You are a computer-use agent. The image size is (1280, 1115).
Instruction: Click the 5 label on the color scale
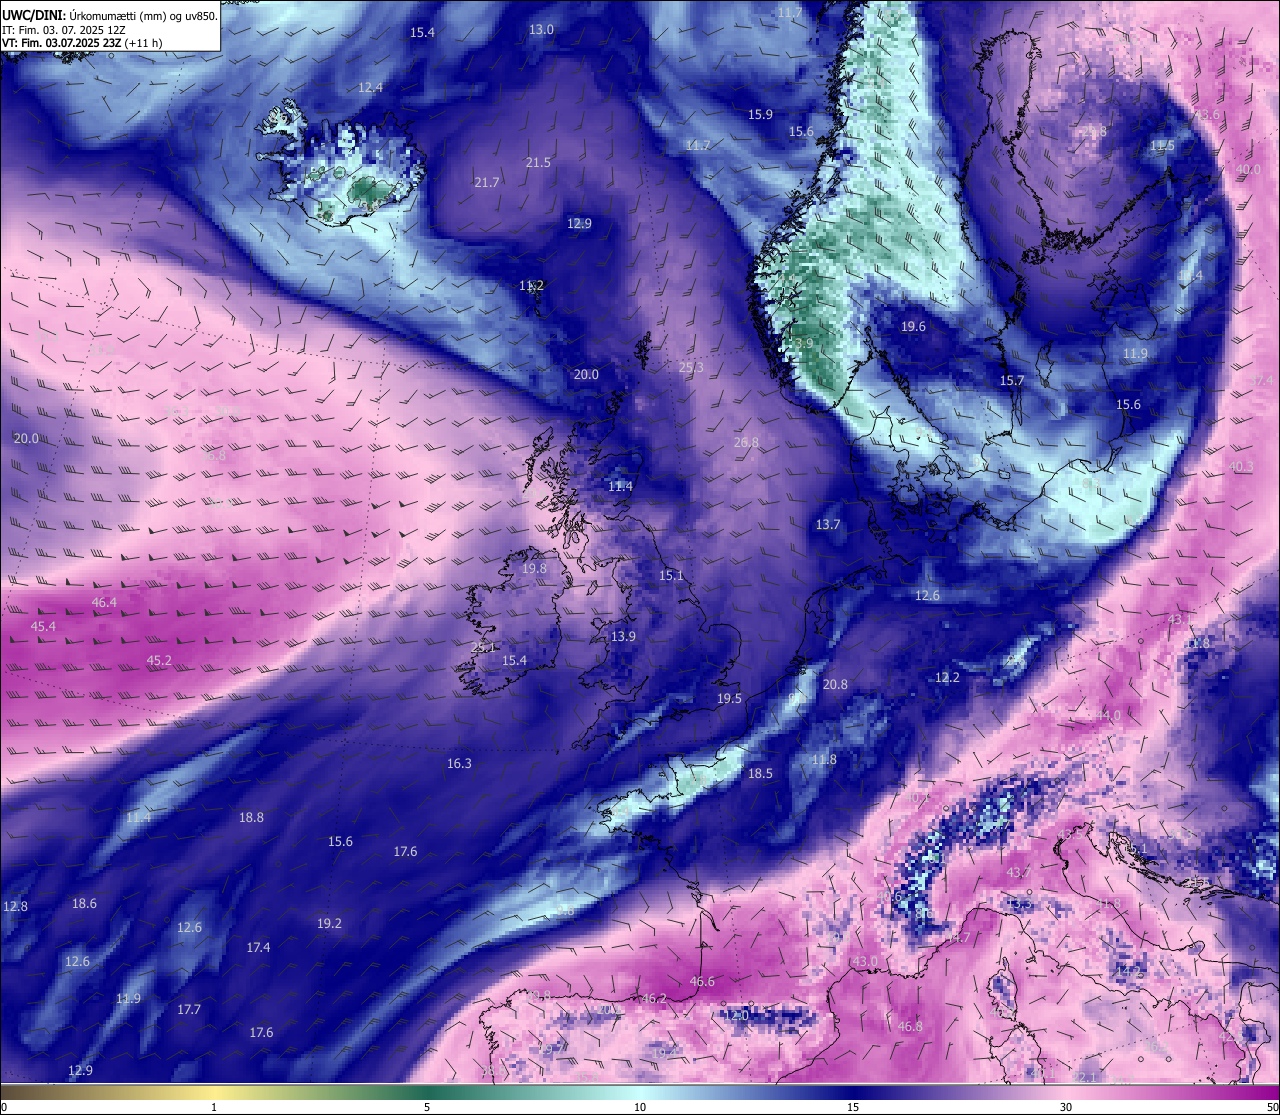427,1107
